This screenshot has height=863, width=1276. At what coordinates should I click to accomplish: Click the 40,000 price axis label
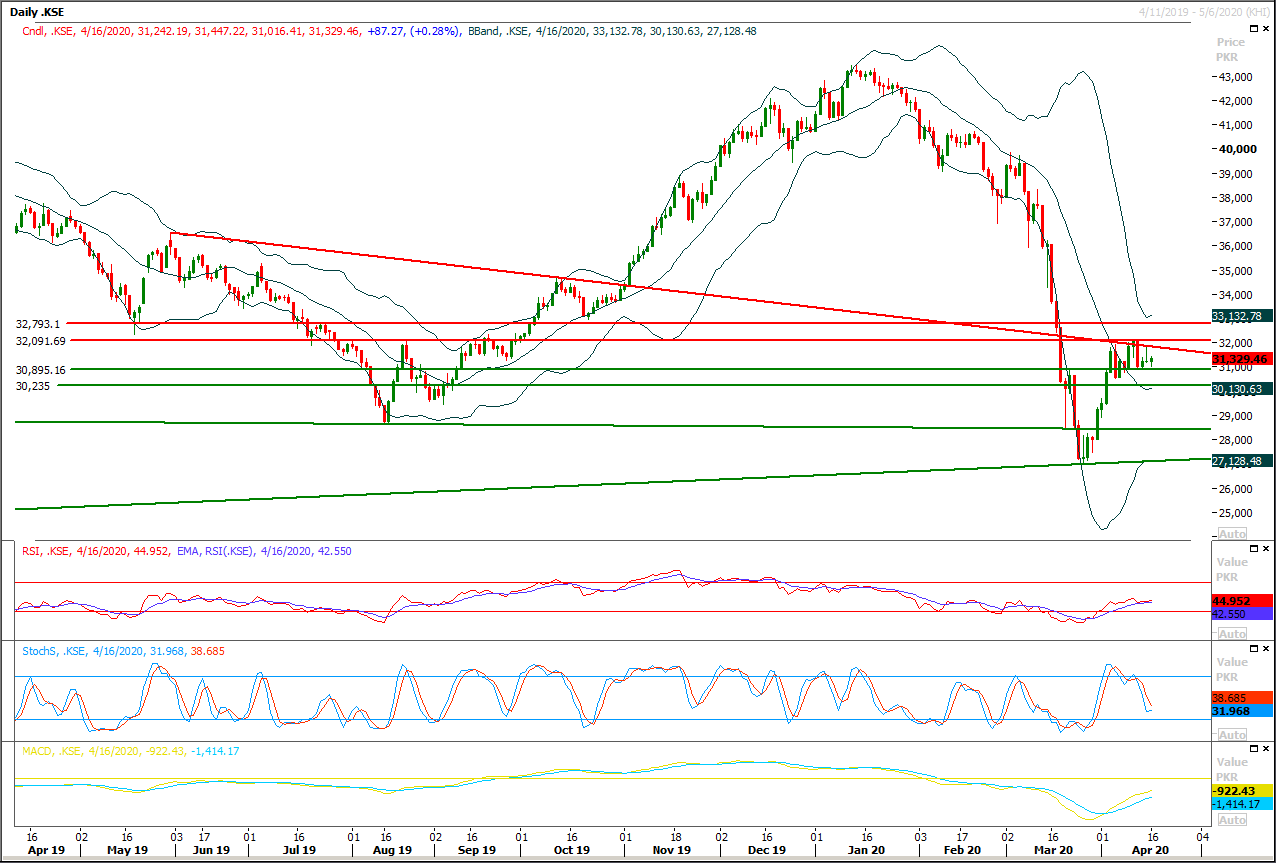click(1236, 149)
